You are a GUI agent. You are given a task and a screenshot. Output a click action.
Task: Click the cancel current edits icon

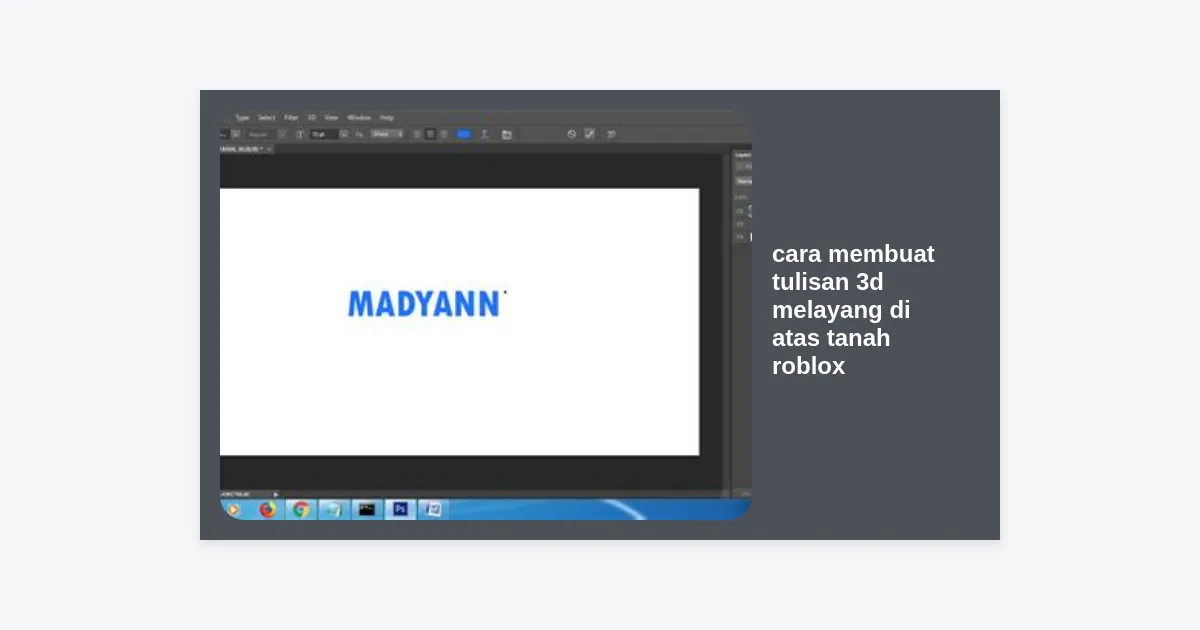[x=572, y=134]
